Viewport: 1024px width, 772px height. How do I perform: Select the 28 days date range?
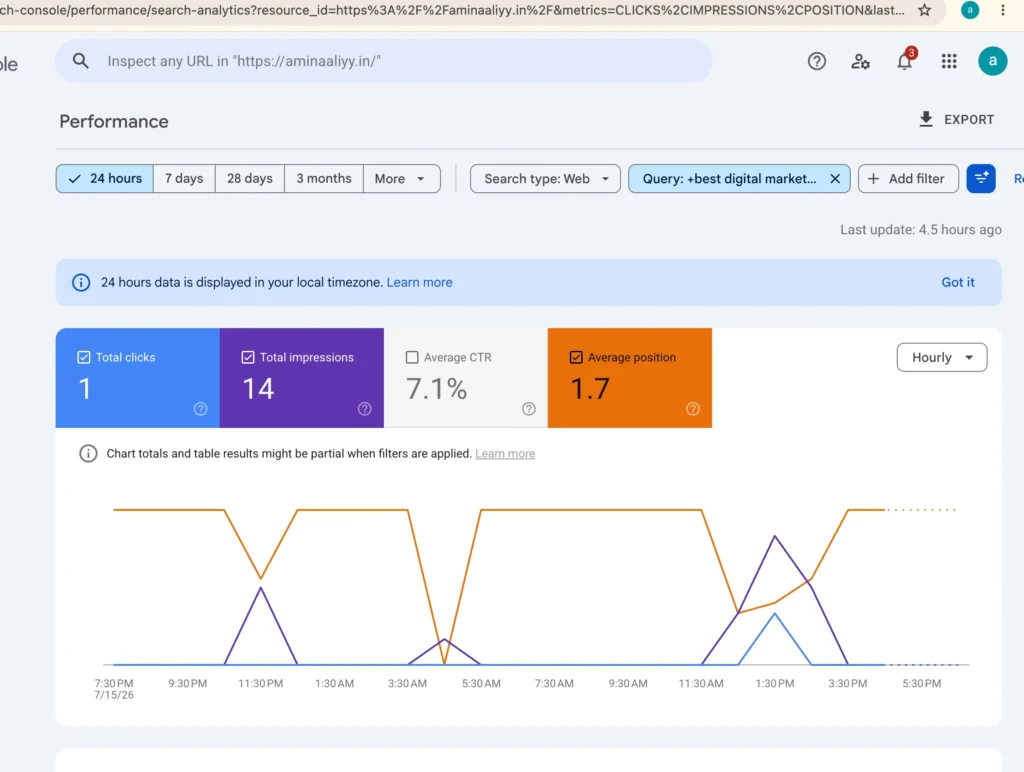tap(249, 179)
